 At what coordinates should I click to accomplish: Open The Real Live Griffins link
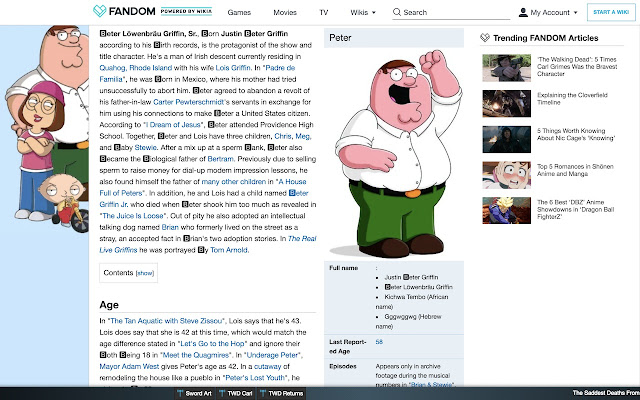[208, 244]
